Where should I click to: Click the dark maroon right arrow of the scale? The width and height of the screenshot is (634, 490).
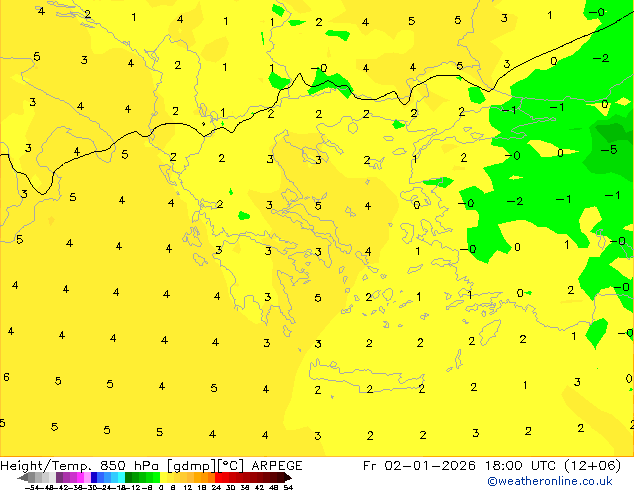(x=288, y=477)
